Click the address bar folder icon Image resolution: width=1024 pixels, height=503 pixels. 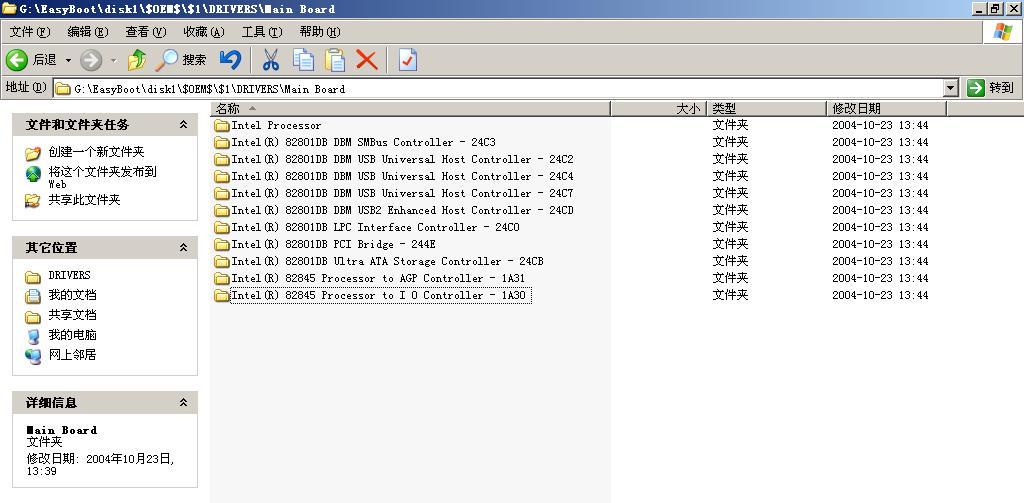pyautogui.click(x=63, y=89)
